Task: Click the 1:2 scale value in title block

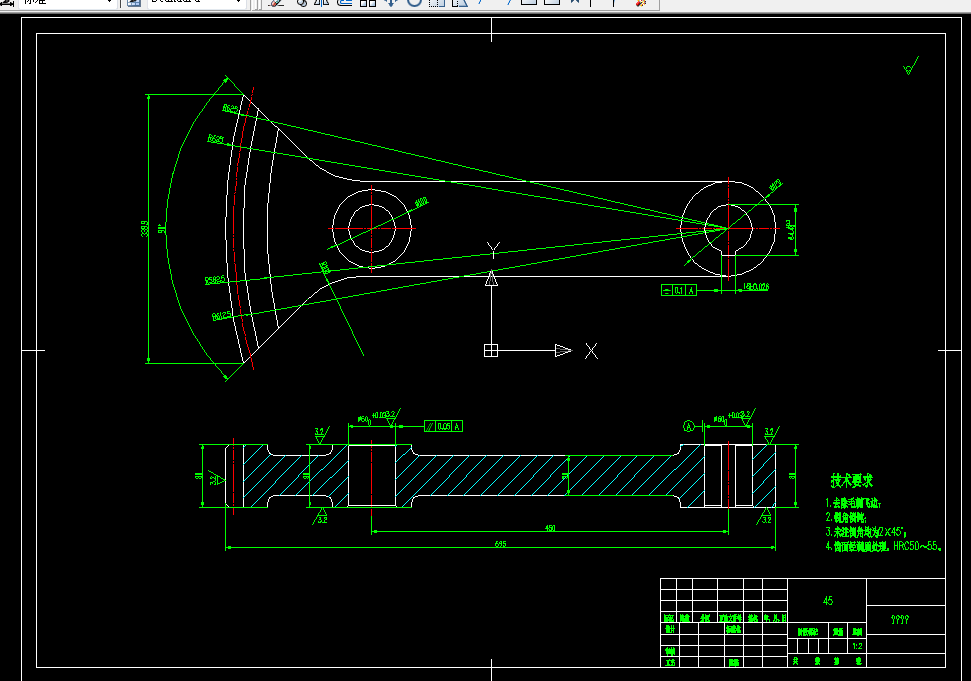Action: coord(857,646)
